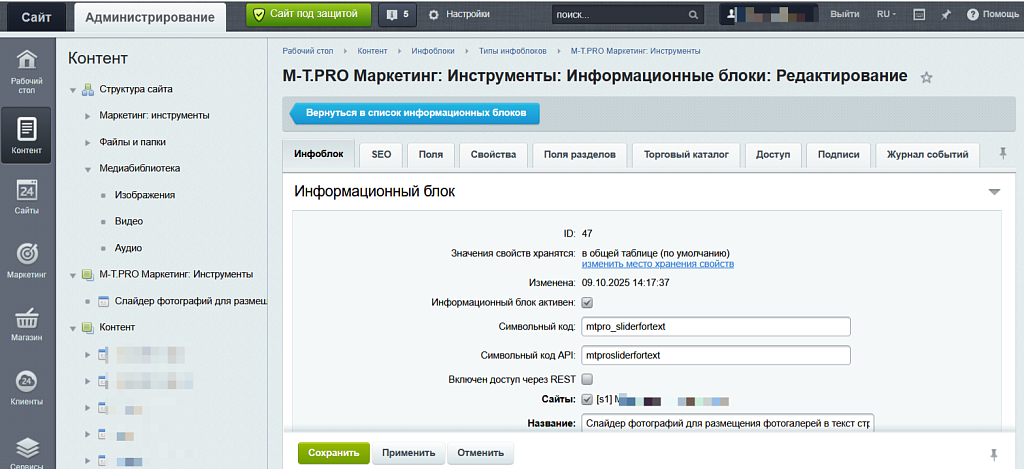Viewport: 1024px width, 469px height.
Task: Open the RU language dropdown
Action: coord(885,15)
